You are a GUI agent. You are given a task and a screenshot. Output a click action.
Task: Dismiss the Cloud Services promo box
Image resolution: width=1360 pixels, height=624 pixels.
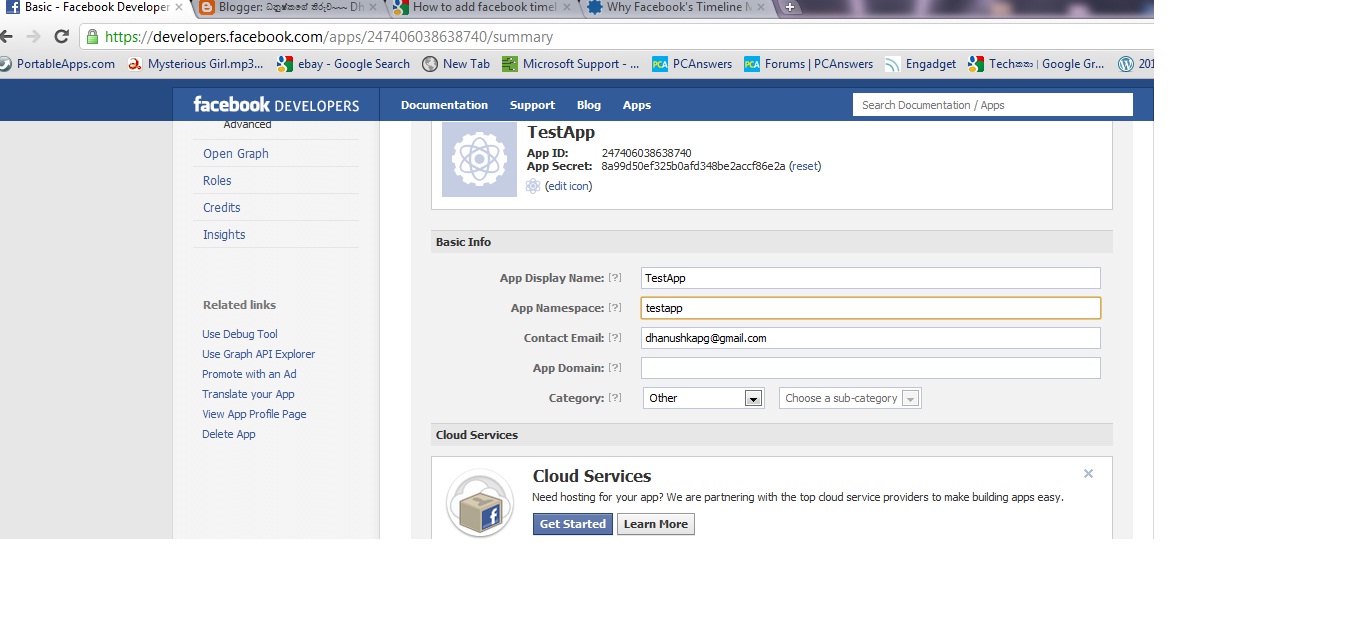1088,474
